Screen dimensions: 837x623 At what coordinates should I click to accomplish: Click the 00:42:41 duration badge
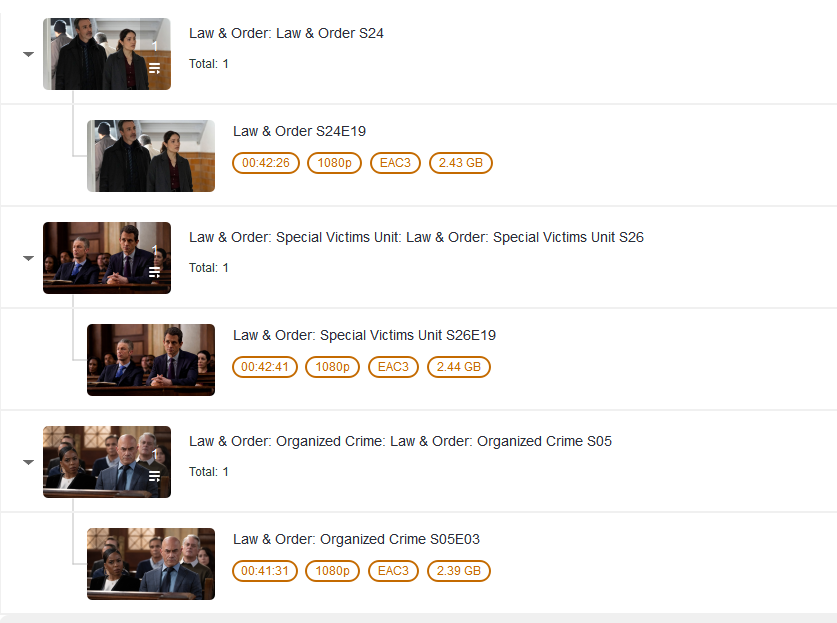tap(265, 367)
